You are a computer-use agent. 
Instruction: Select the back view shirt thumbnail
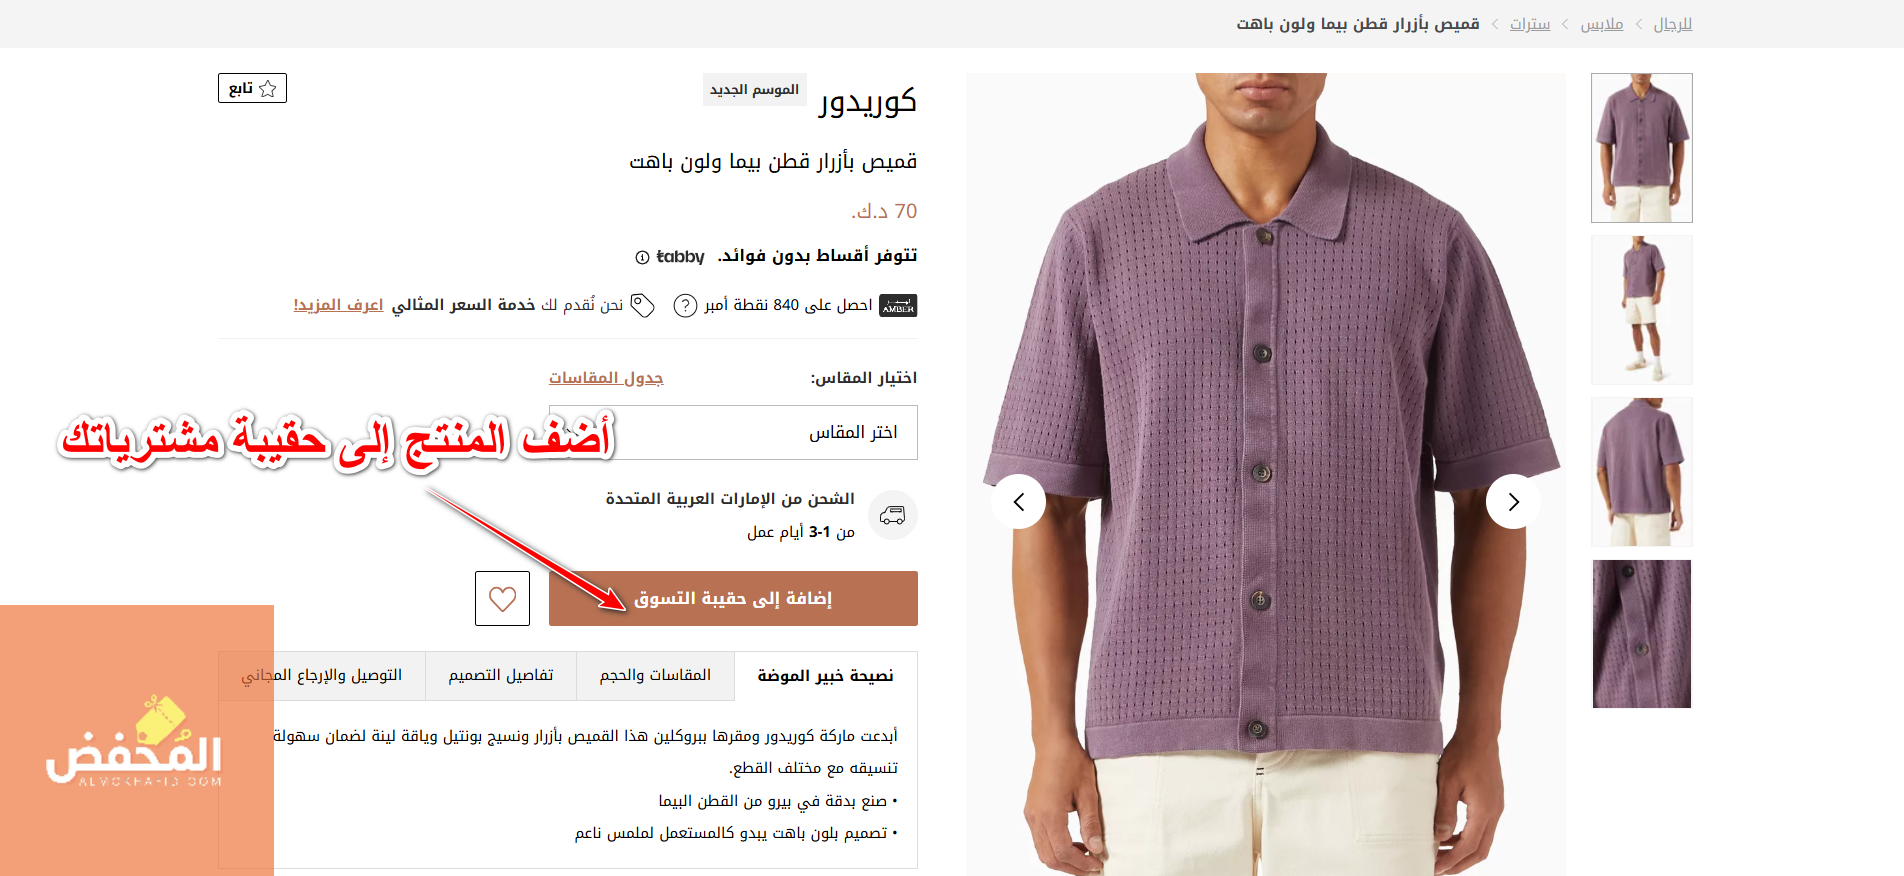point(1642,472)
